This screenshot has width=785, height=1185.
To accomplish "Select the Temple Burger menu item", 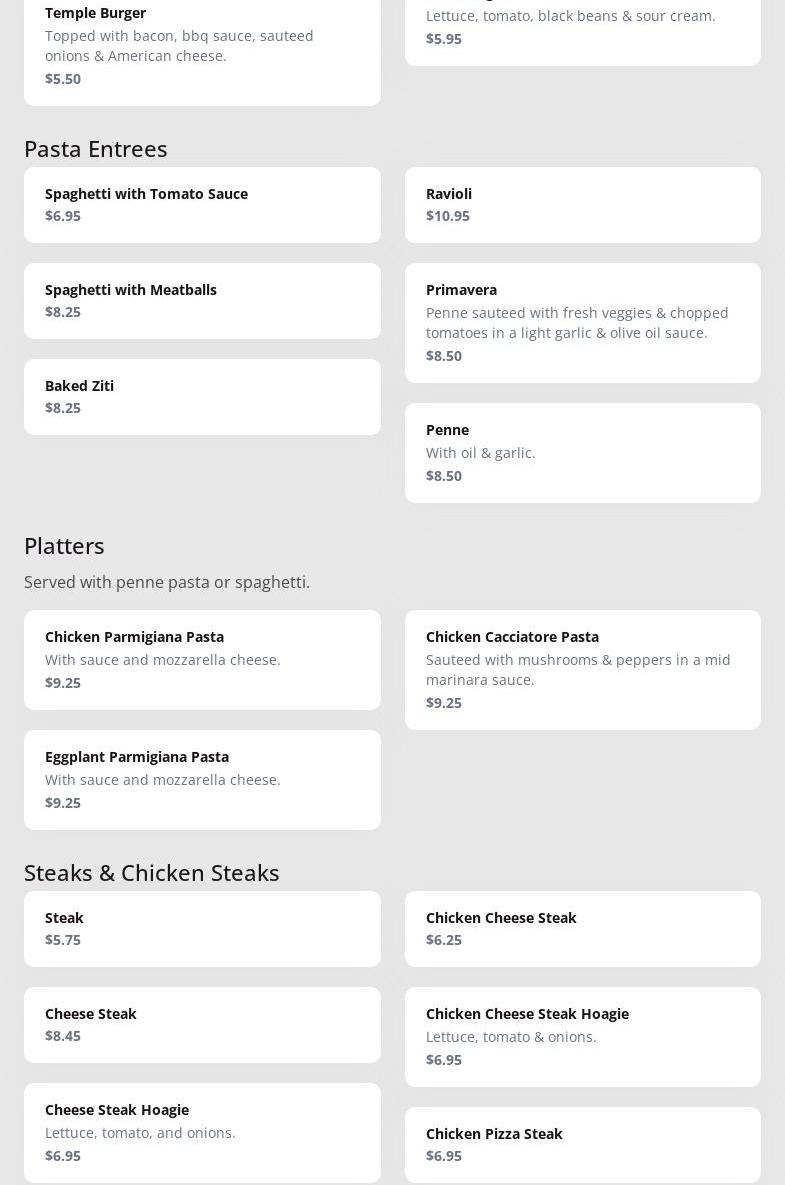I will pos(202,45).
